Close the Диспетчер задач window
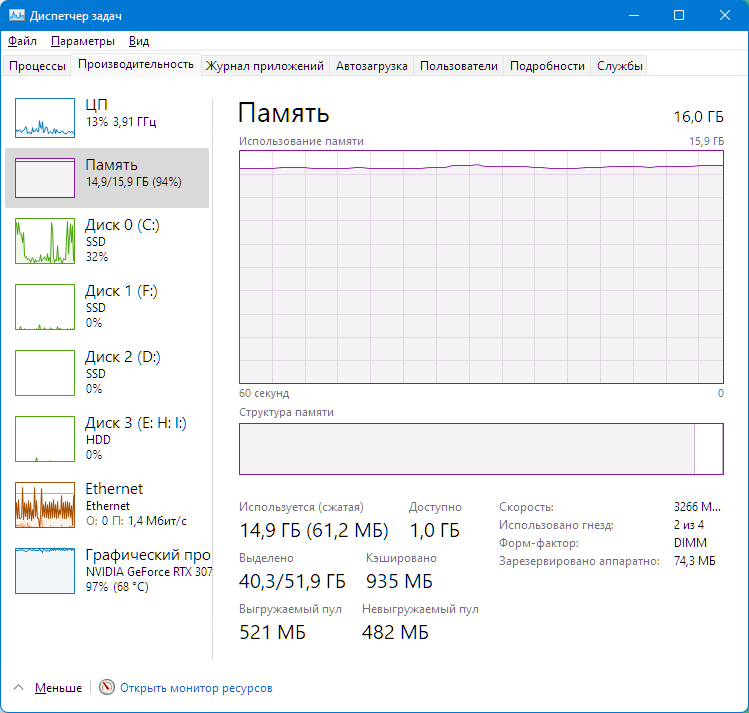Image resolution: width=749 pixels, height=713 pixels. pos(725,15)
